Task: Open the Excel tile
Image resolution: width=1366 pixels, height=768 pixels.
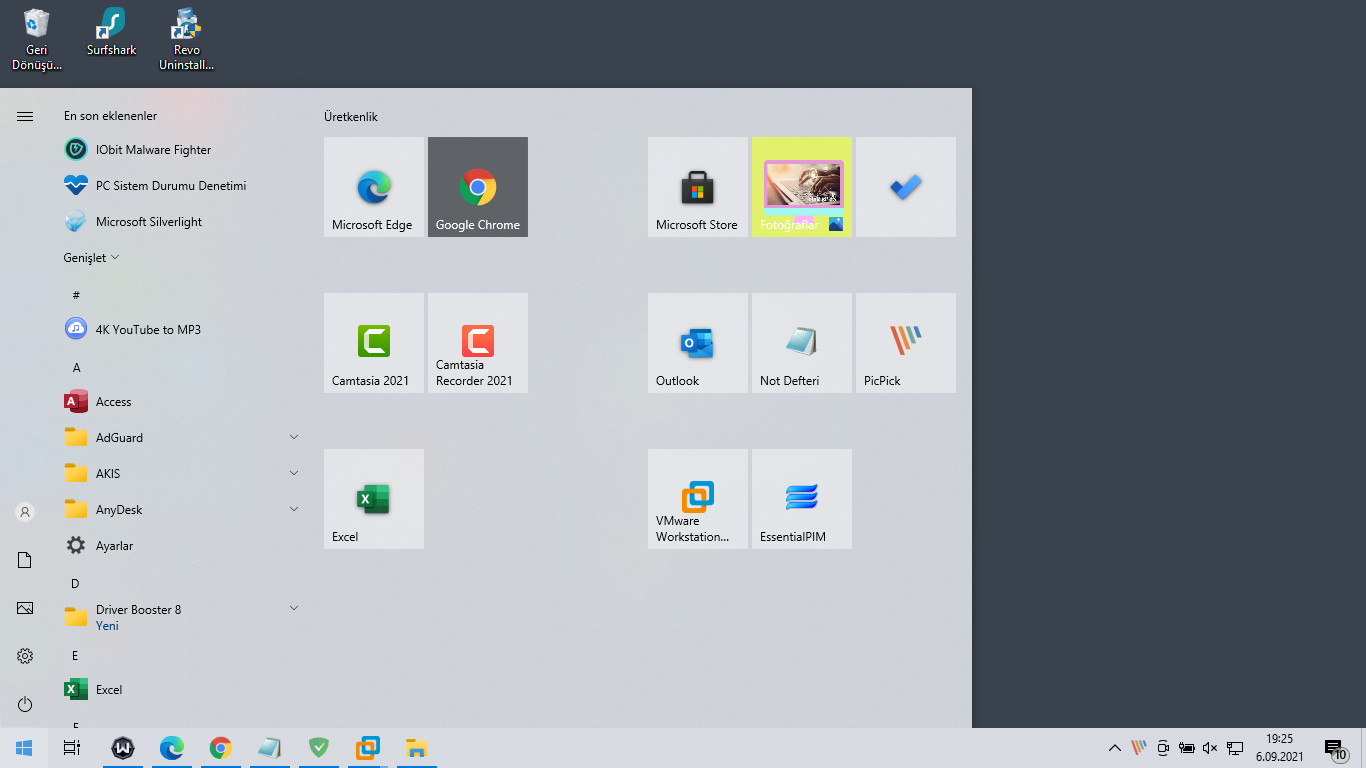Action: point(374,499)
